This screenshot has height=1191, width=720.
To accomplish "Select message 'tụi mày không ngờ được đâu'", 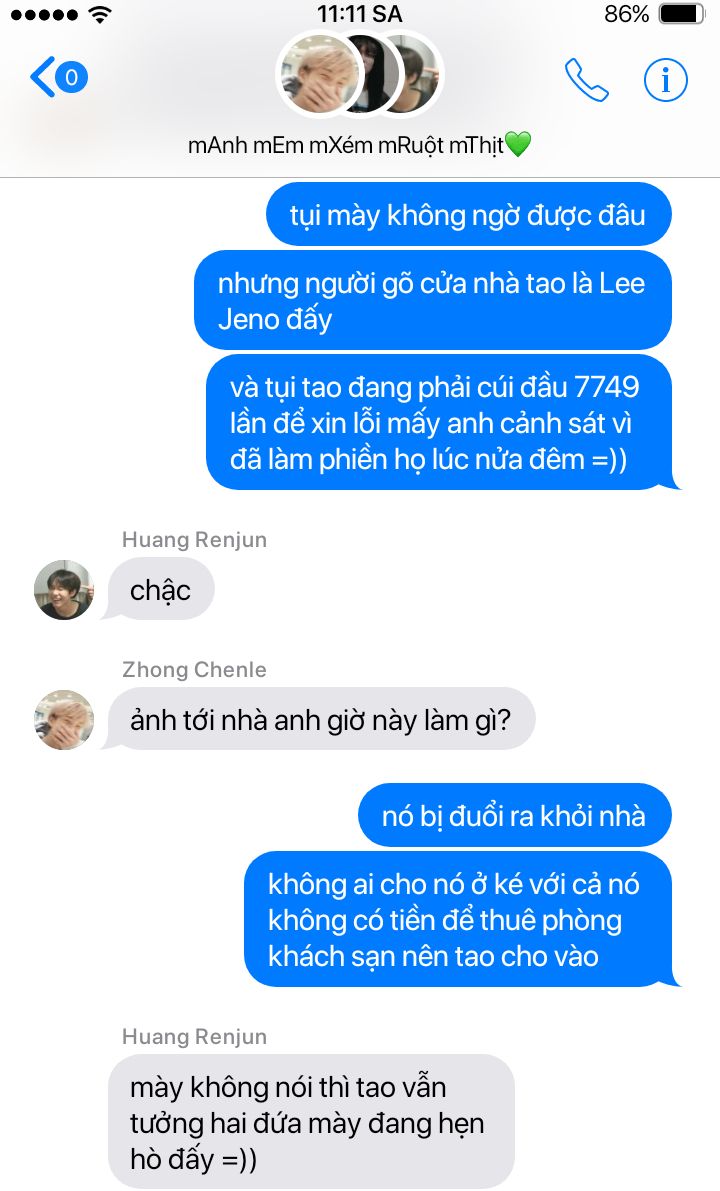I will point(468,215).
